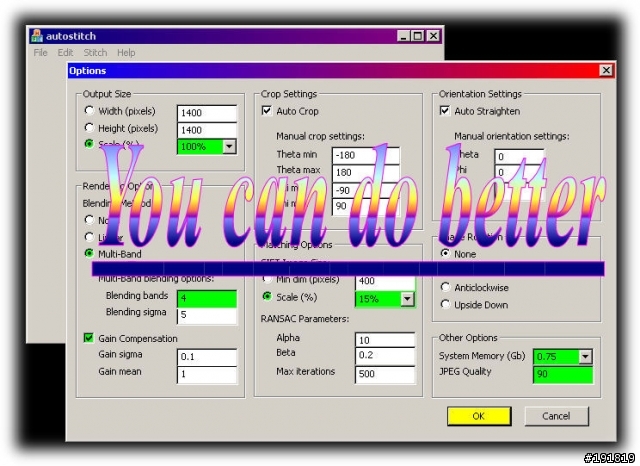Select the Anticlockwise rotation radio button

[x=445, y=287]
